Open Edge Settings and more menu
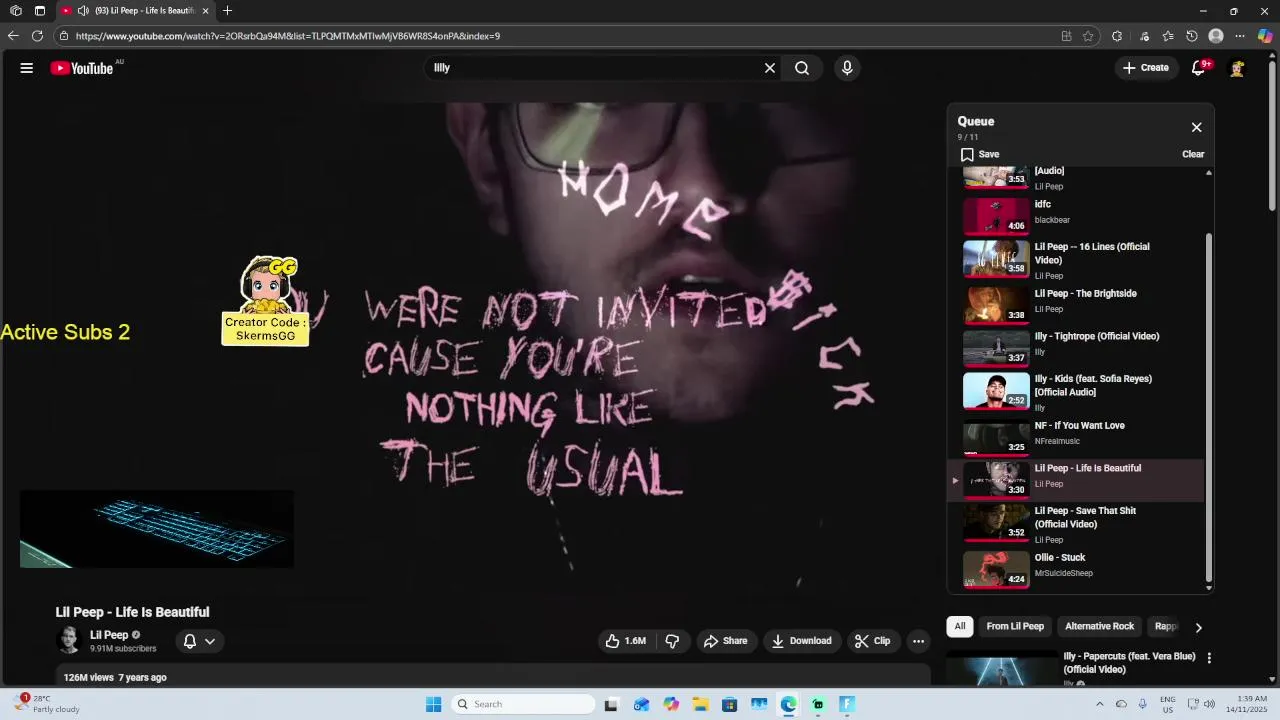This screenshot has height=720, width=1280. pos(1240,36)
